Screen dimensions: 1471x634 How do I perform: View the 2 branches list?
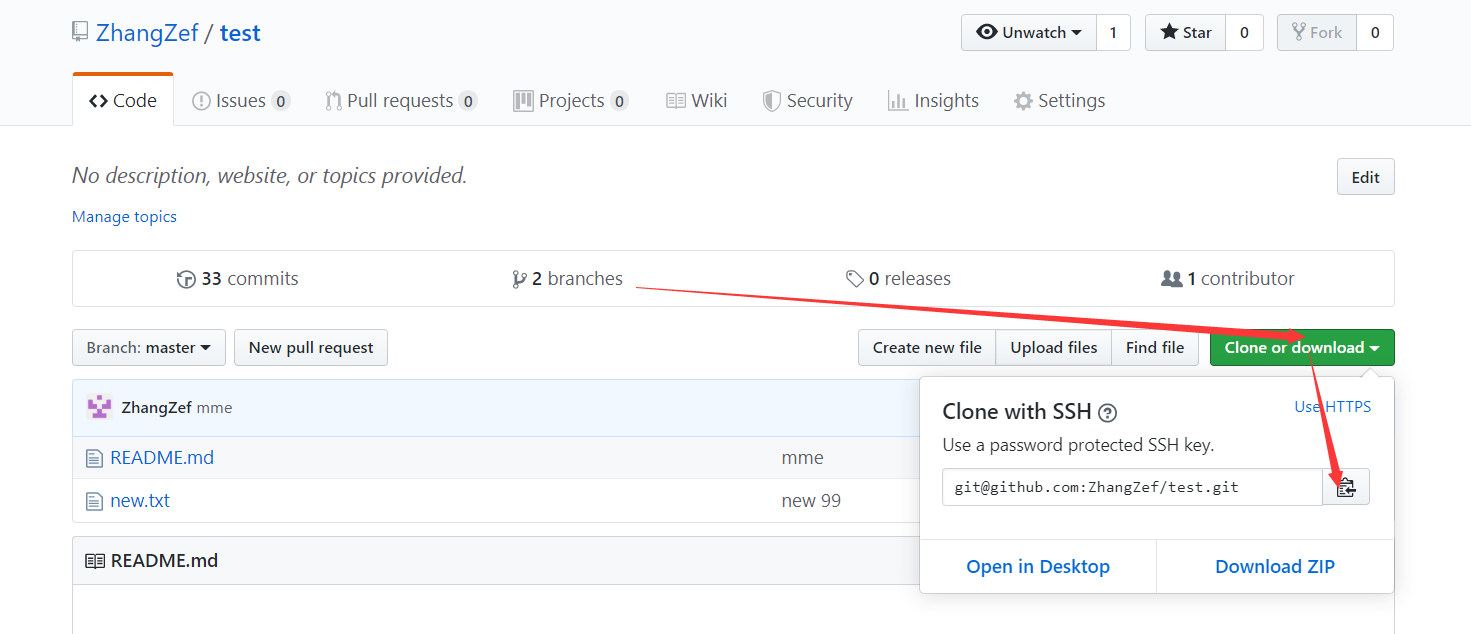click(x=567, y=279)
